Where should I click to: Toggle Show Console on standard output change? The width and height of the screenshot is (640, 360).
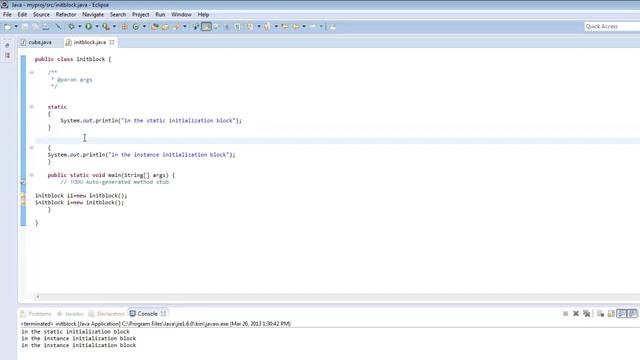(x=622, y=313)
